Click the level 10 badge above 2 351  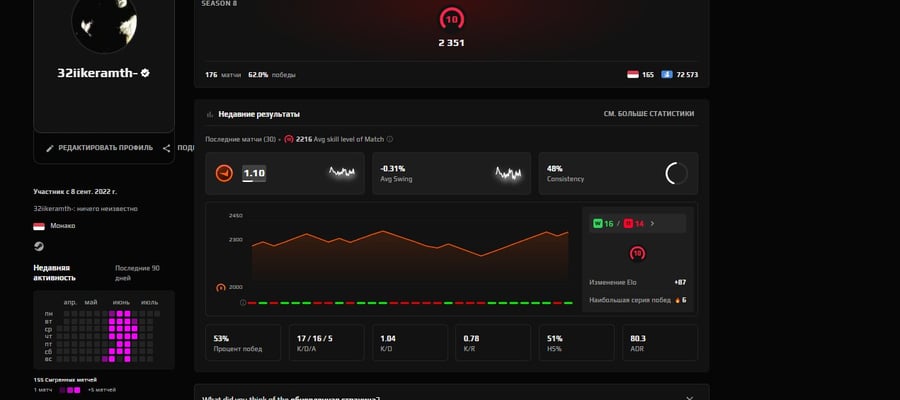pos(452,20)
